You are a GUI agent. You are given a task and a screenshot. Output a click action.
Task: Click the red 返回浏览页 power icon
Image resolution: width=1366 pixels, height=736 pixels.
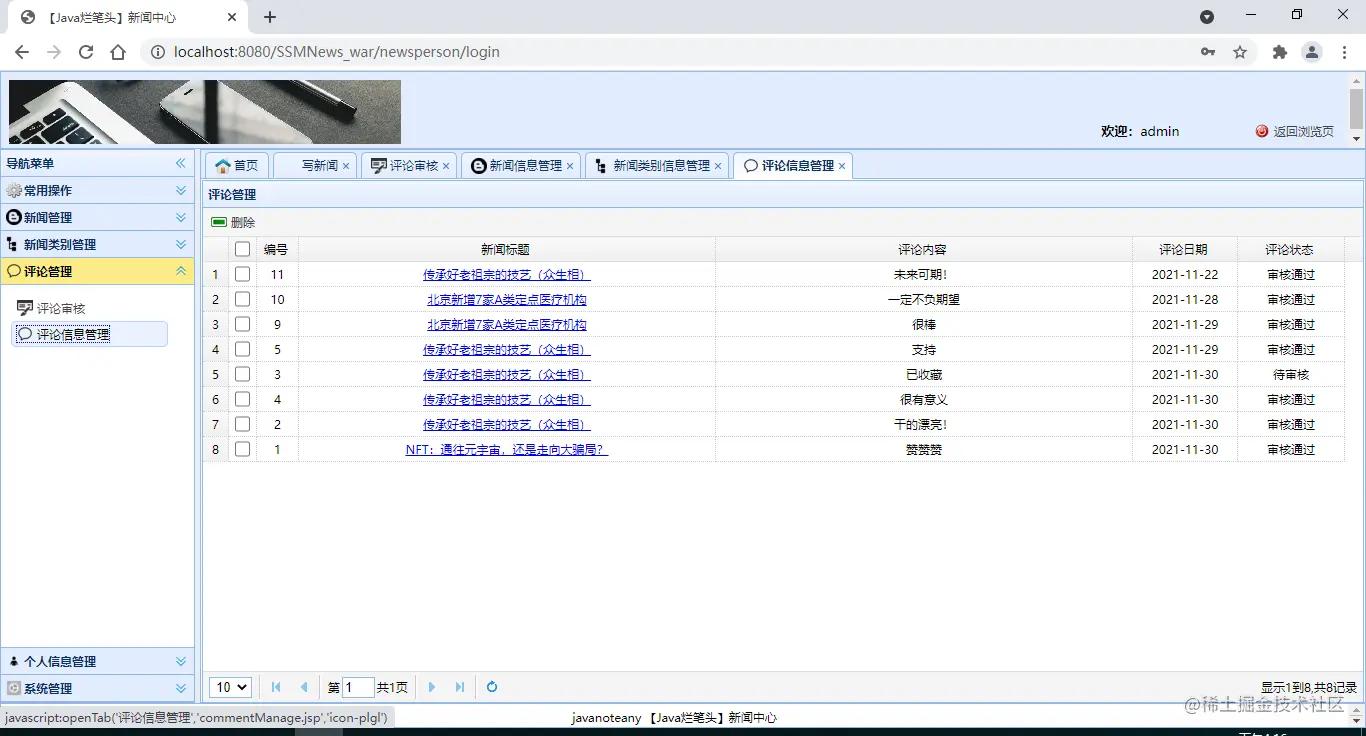pos(1261,131)
